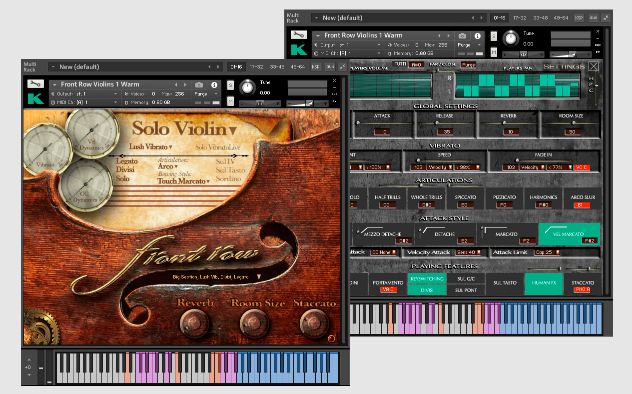Select the Pizzicato articulation button

click(x=504, y=199)
